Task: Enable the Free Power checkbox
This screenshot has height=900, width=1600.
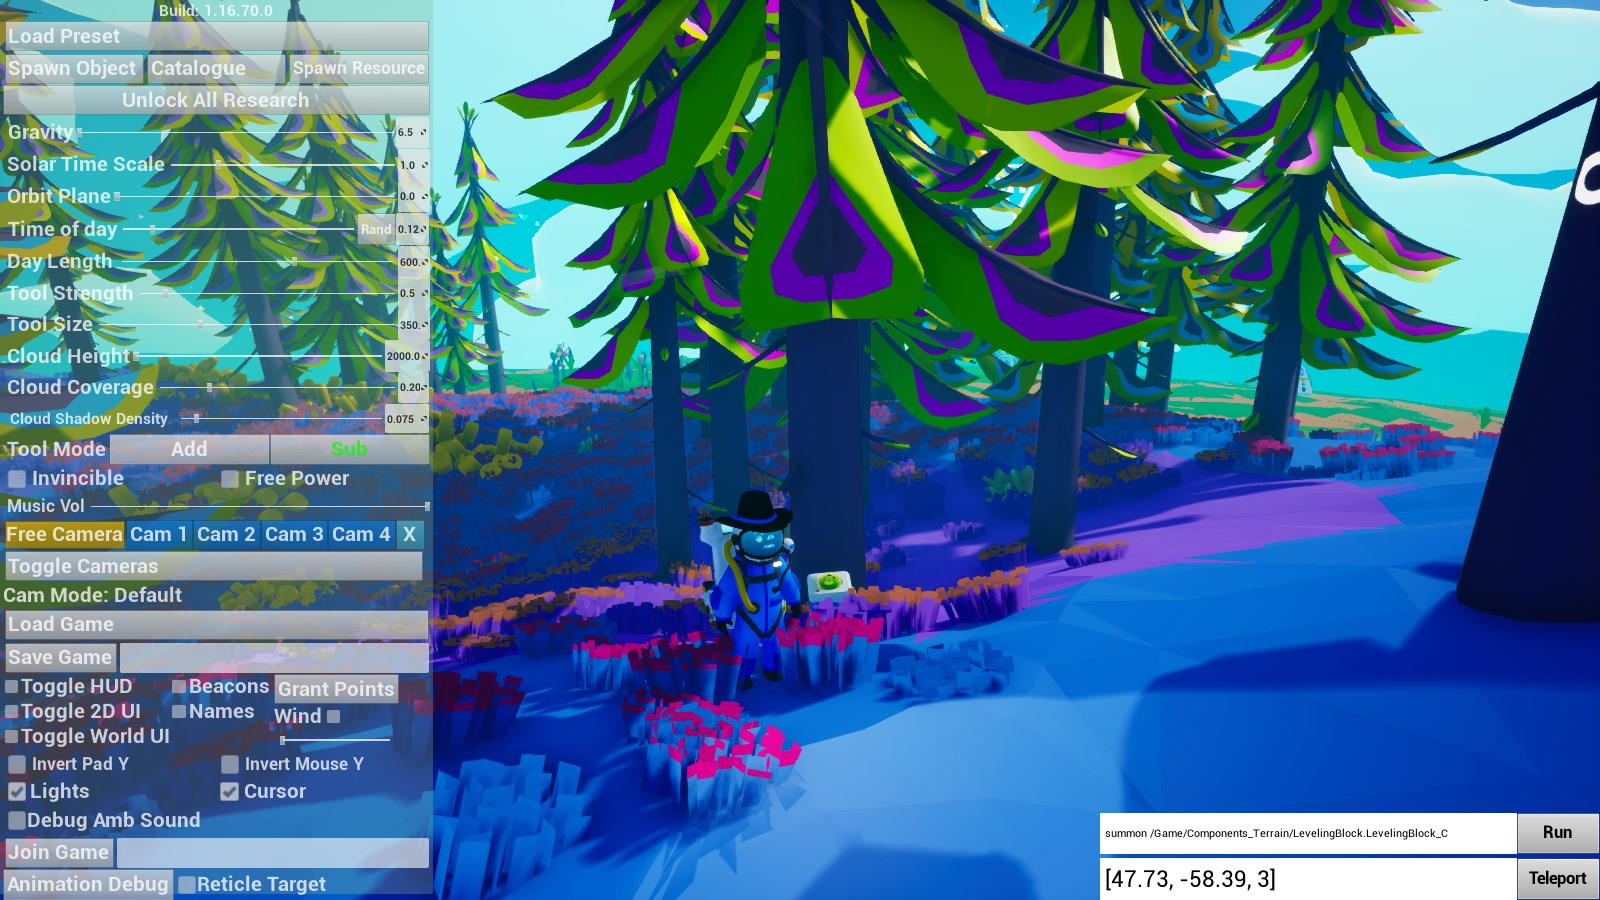Action: [230, 479]
